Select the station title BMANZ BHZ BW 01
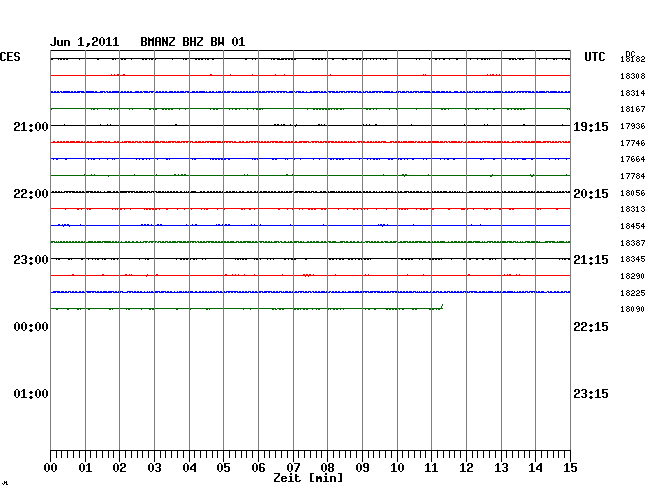650x494 pixels. coord(193,42)
